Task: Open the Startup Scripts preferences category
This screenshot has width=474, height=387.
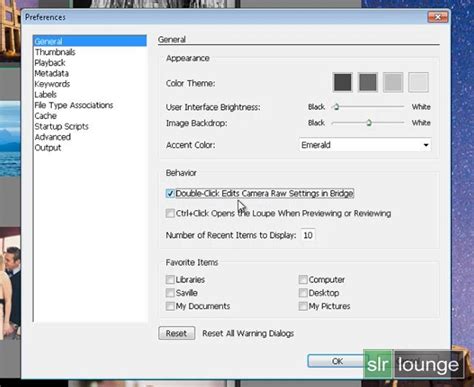Action: click(x=61, y=127)
